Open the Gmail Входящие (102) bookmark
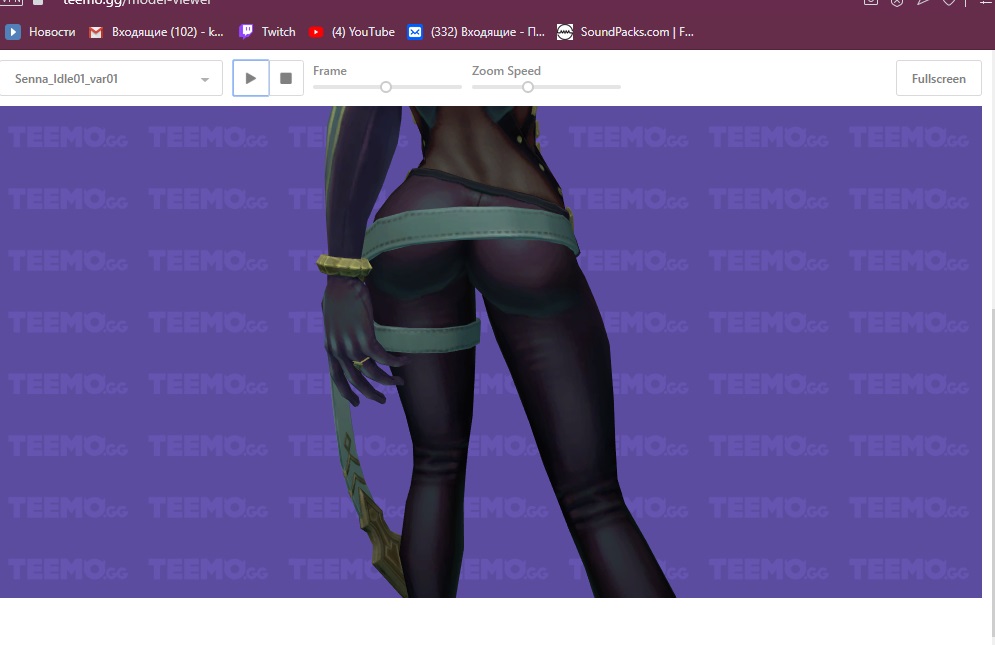 click(156, 32)
